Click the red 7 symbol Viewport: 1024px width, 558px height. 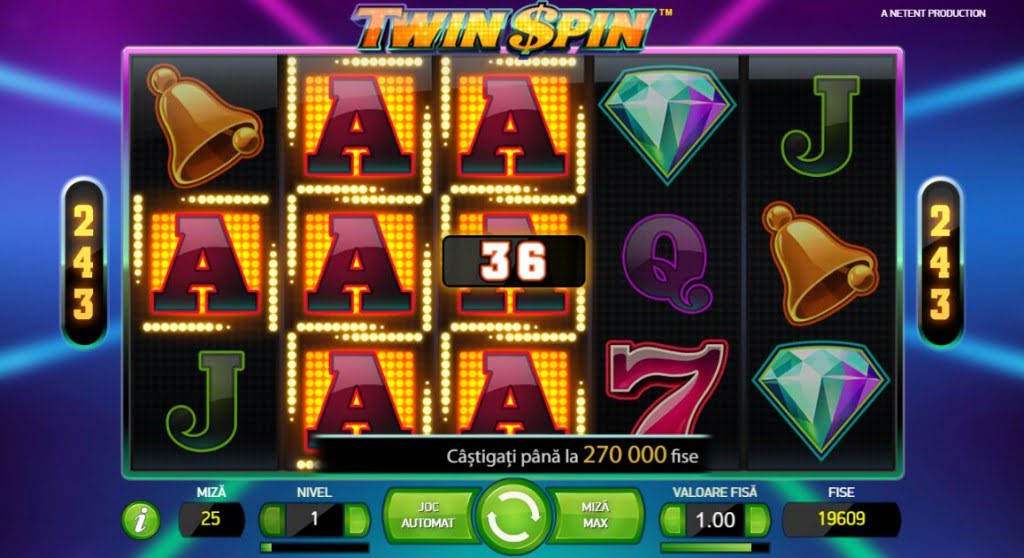[x=665, y=386]
